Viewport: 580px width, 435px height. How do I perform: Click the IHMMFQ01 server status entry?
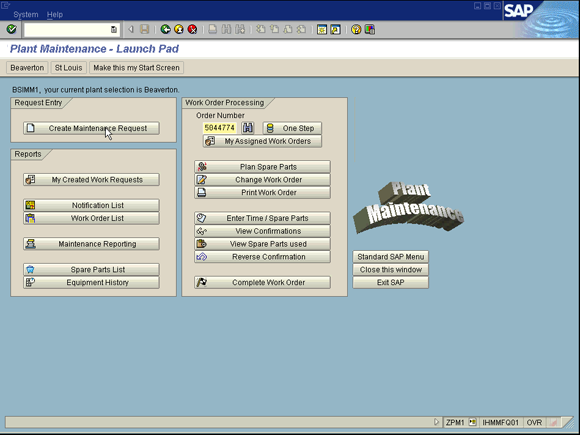coord(500,422)
